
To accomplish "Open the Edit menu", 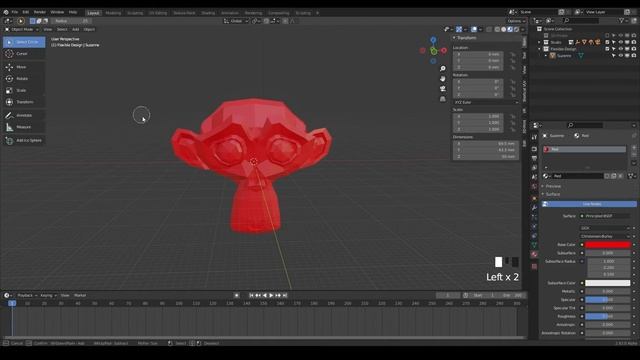I will pos(26,12).
